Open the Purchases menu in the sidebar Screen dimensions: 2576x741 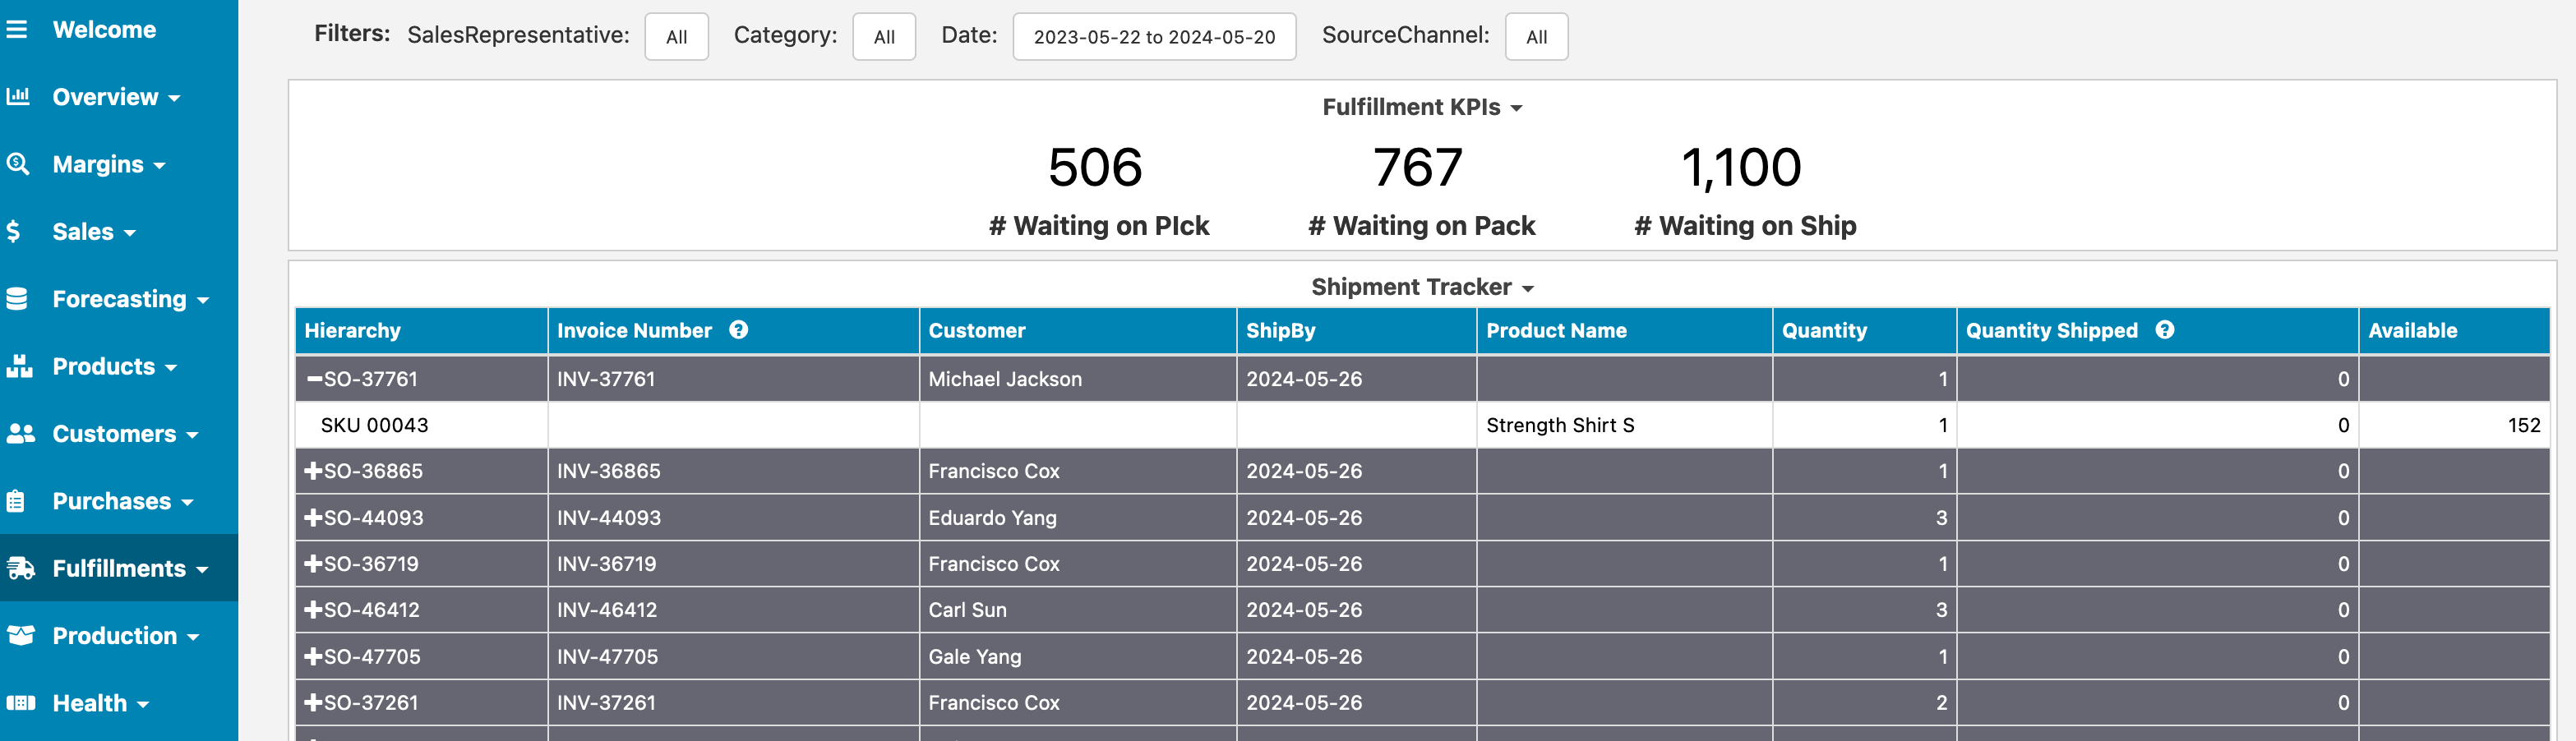(x=122, y=501)
